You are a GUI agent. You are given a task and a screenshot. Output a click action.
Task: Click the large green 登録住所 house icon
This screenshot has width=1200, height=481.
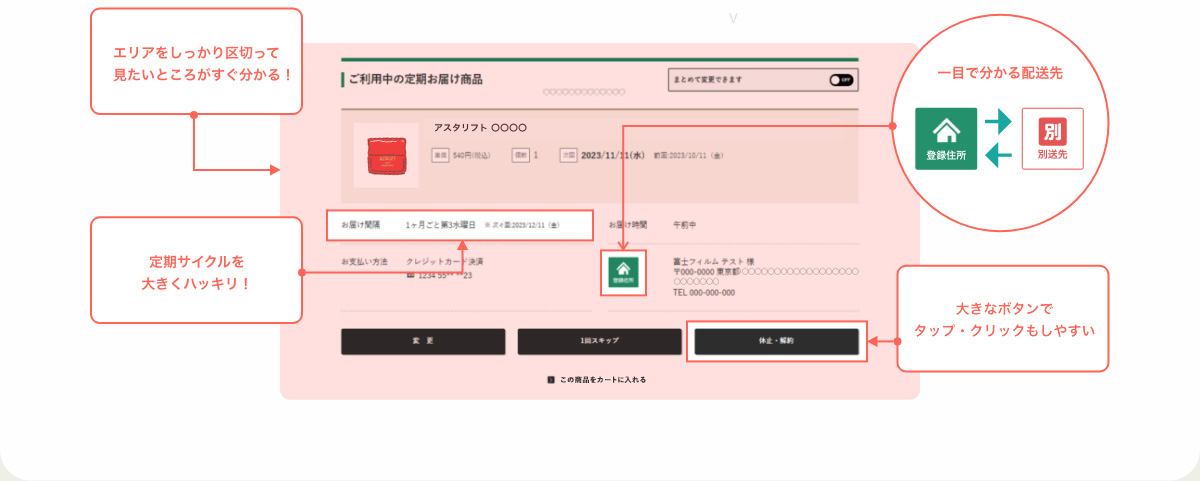pyautogui.click(x=946, y=139)
